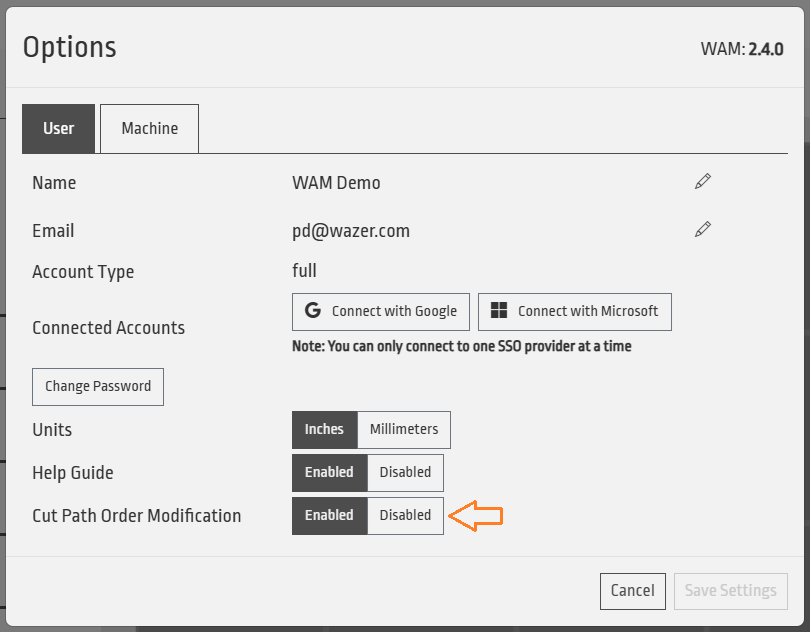
Task: Click the WAM 2.4.0 version label
Action: [742, 48]
